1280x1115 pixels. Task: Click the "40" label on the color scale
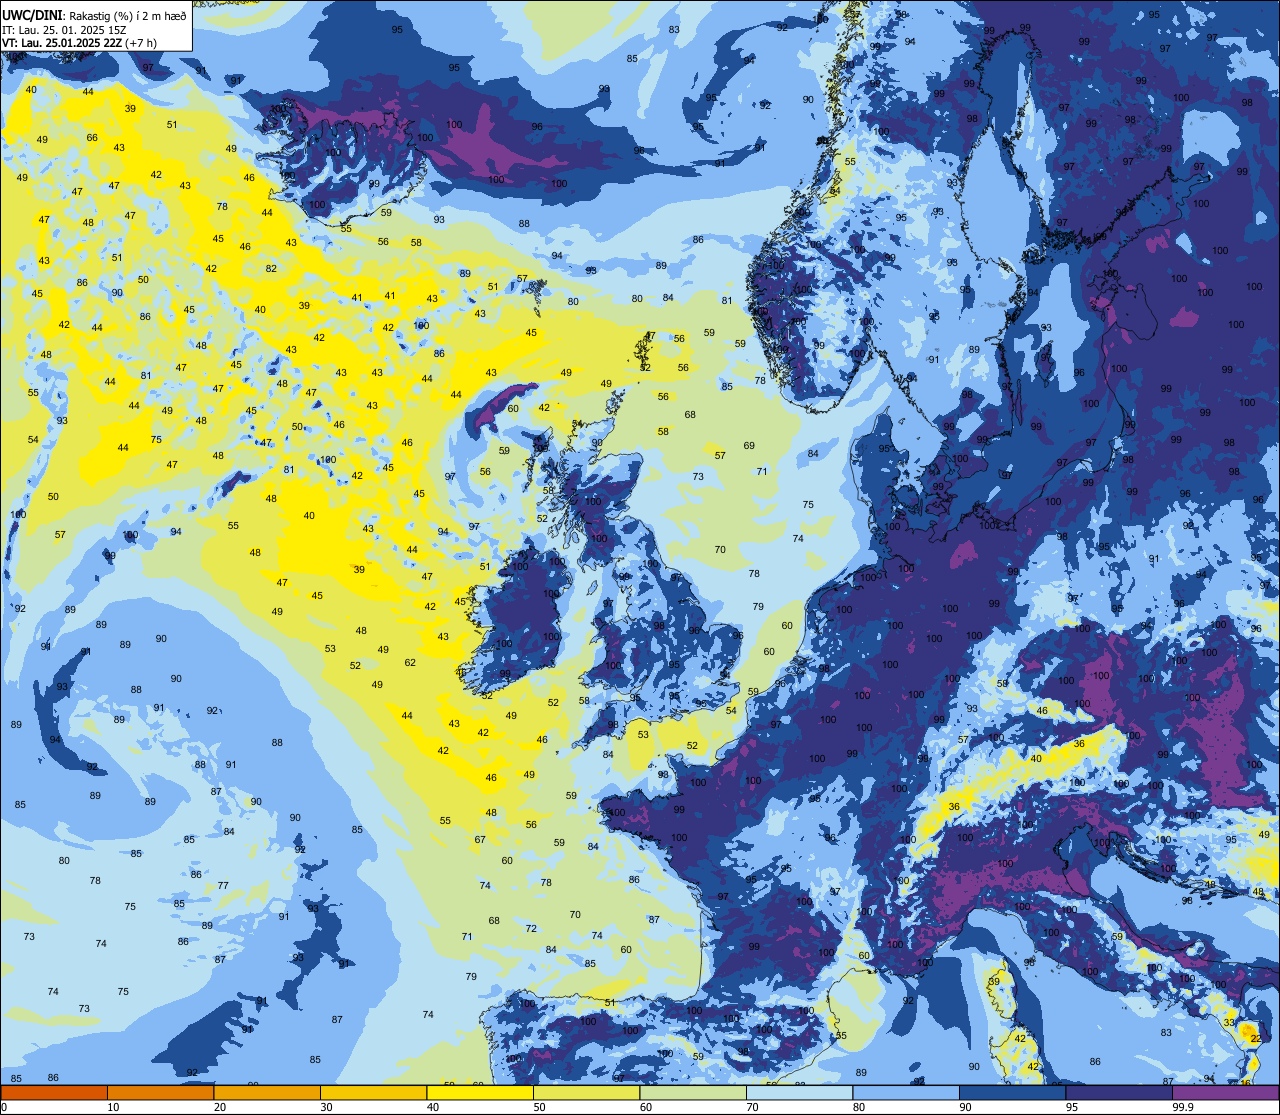tap(433, 1107)
